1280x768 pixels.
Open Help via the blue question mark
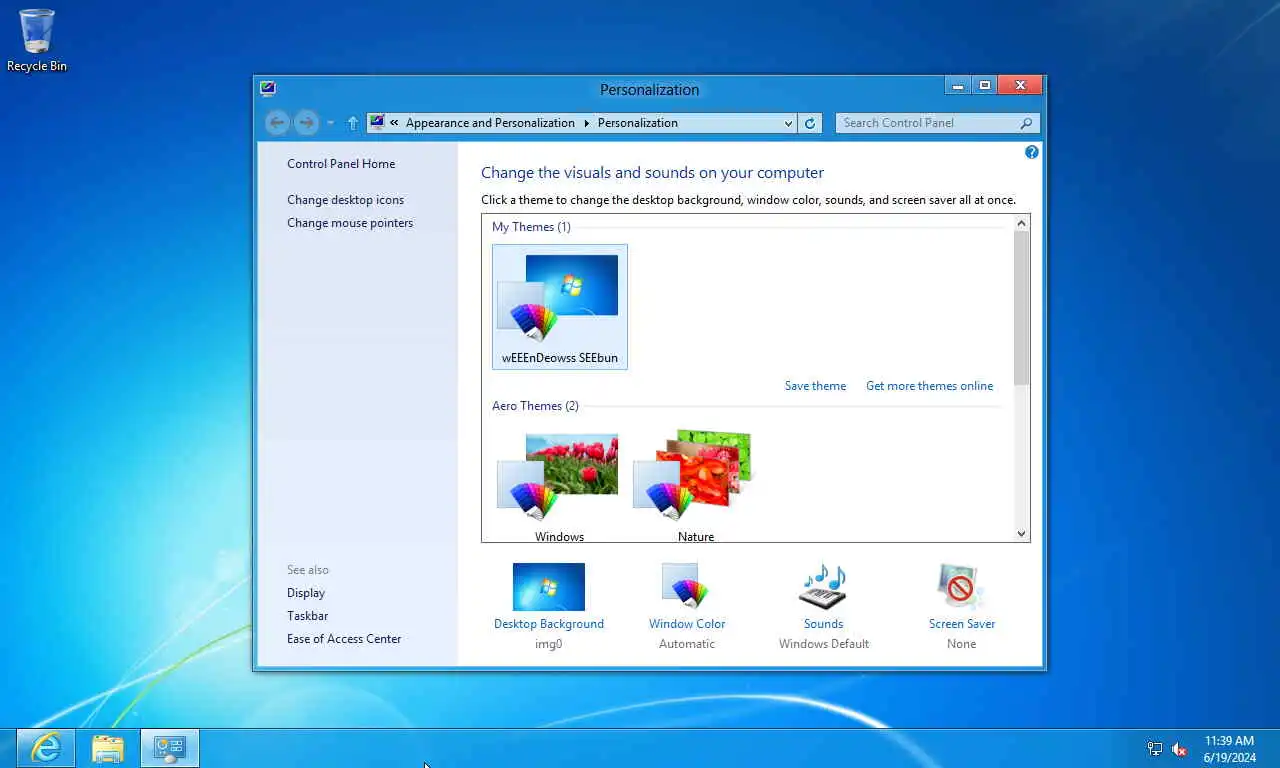(1032, 152)
